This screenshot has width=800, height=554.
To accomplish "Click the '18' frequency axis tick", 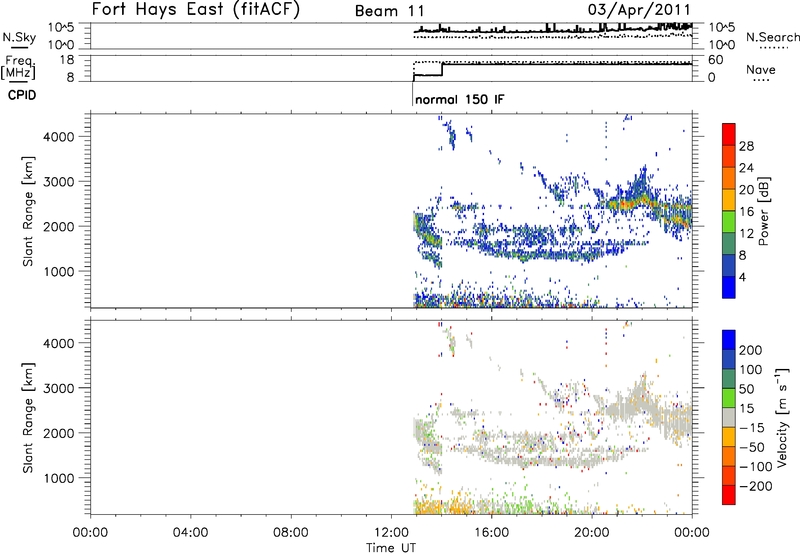I will (67, 60).
